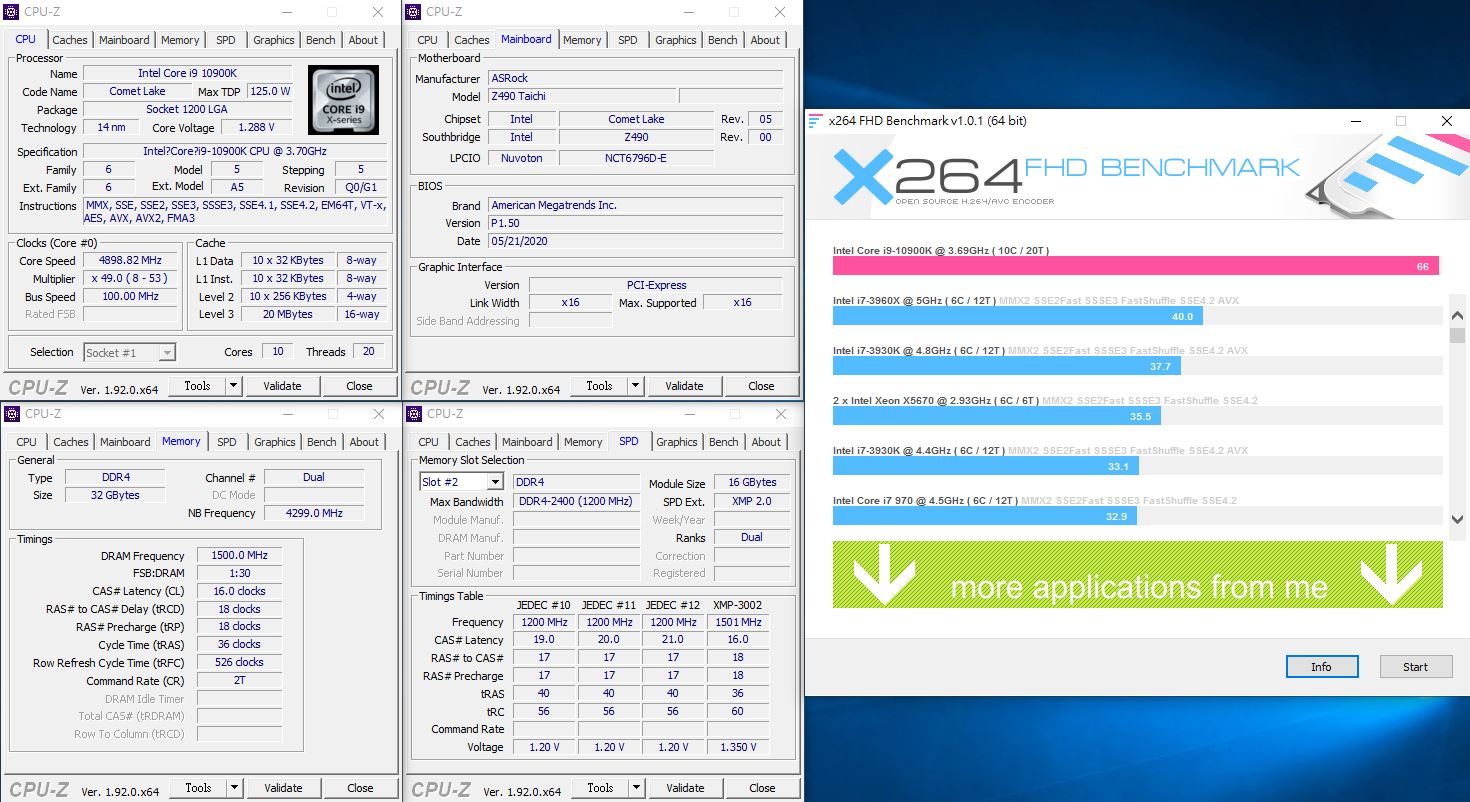Viewport: 1470px width, 802px height.
Task: Click the XMP-3002 Voltage value '1.350 V'
Action: [738, 748]
